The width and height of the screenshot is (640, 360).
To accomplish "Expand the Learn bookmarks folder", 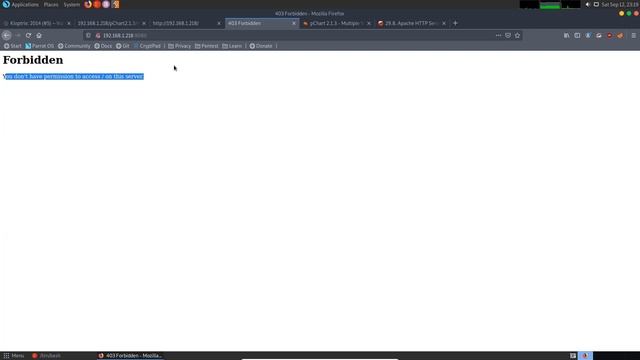I will [x=232, y=46].
